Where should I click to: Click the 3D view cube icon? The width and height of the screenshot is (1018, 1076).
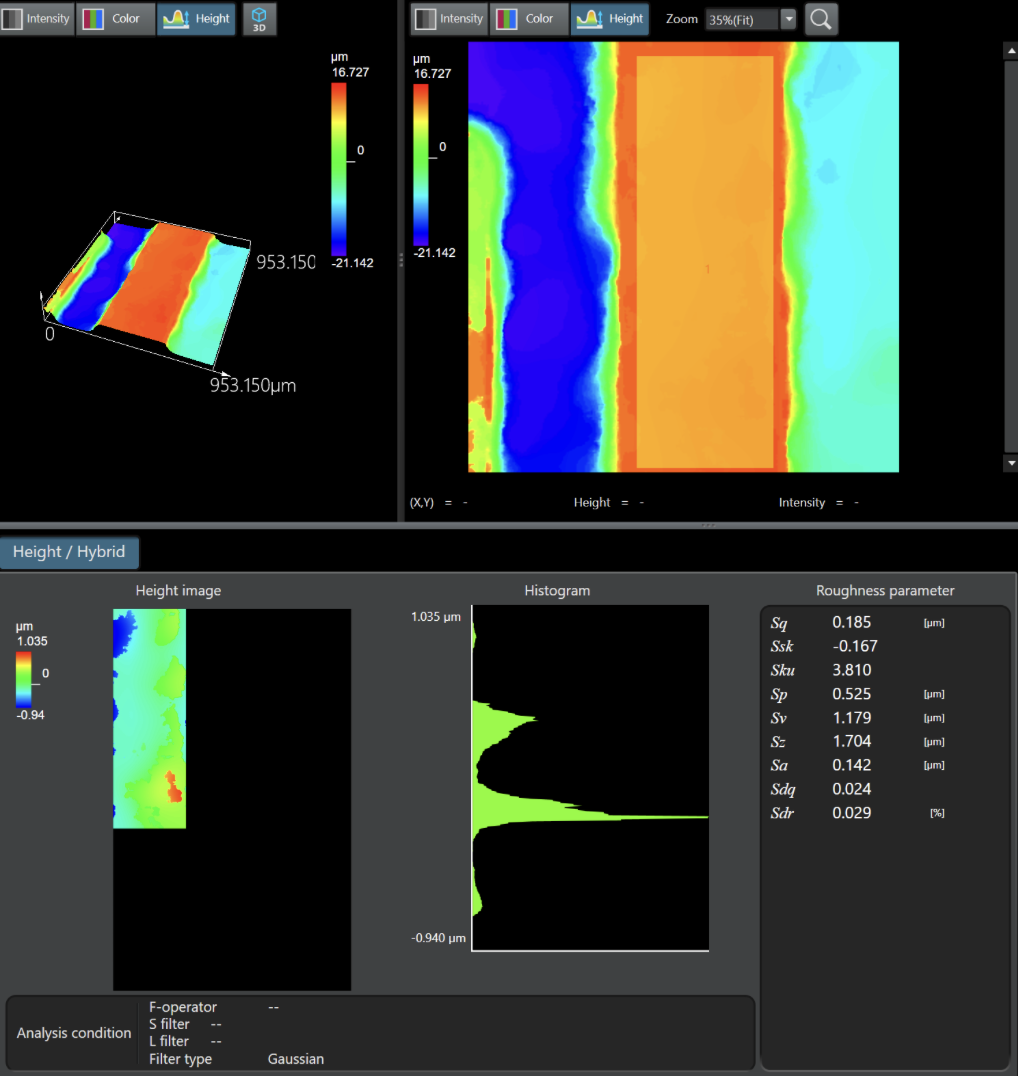[x=259, y=19]
